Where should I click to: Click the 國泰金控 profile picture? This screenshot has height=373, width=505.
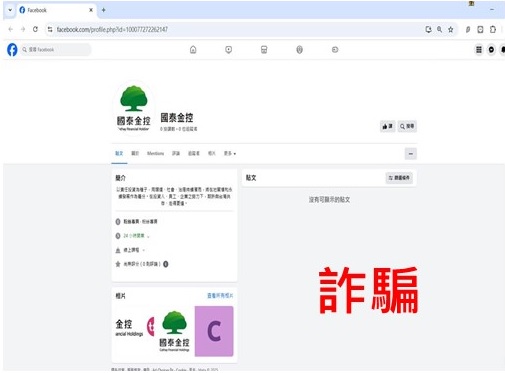[x=134, y=108]
